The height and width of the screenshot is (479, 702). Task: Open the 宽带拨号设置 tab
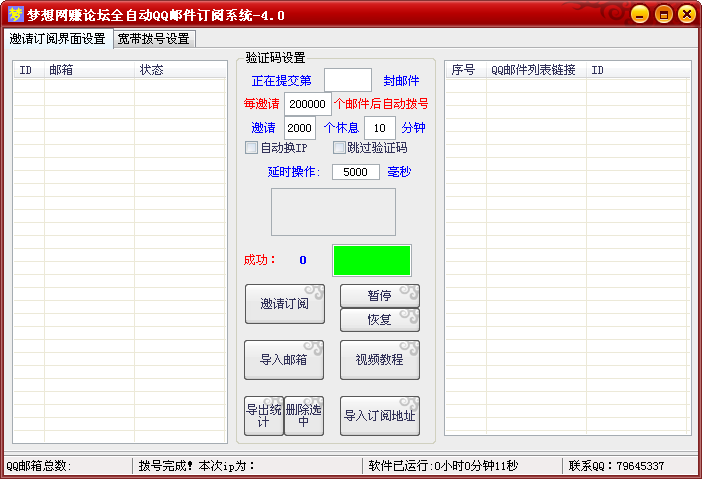[x=154, y=39]
